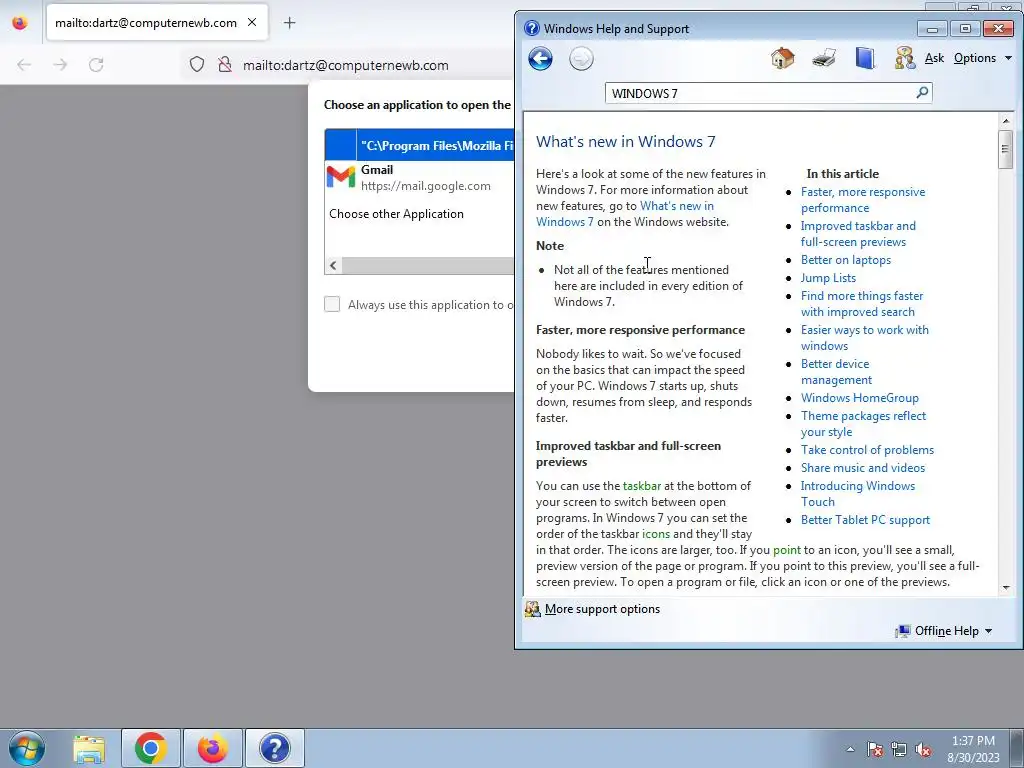Screen dimensions: 1024x768
Task: Click the network icon in system tray
Action: coord(899,750)
